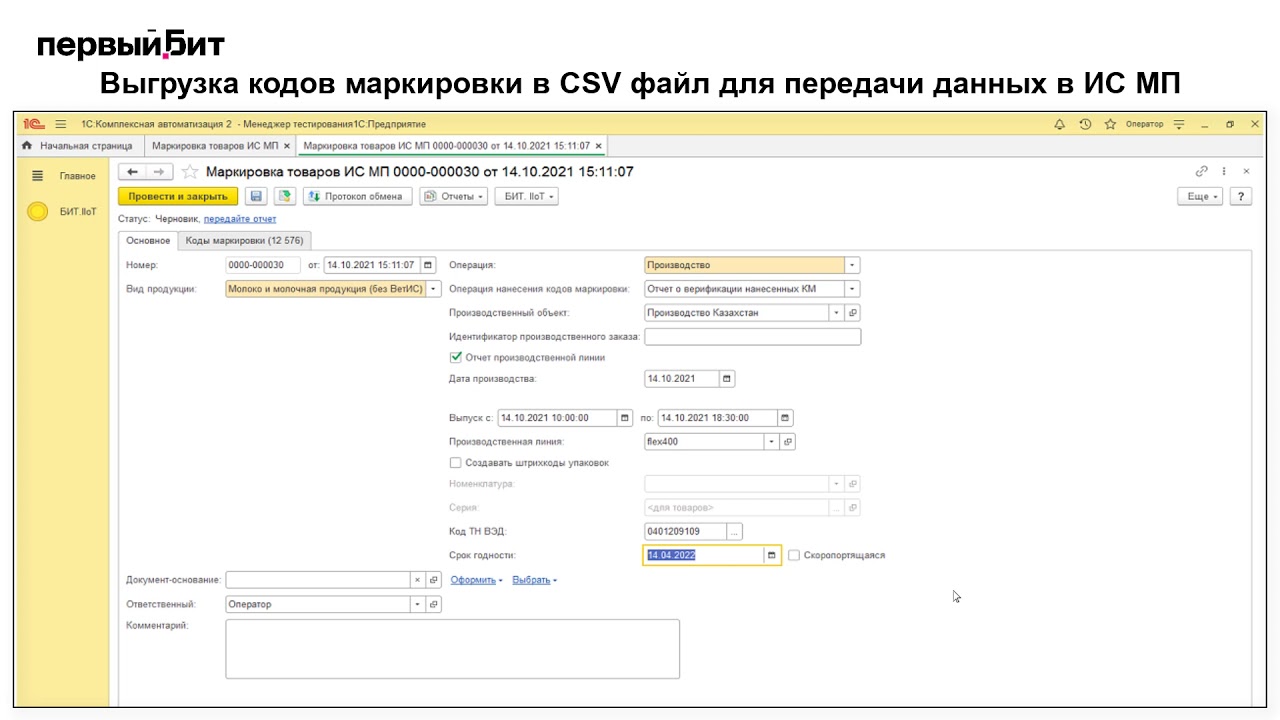This screenshot has height=720, width=1280.
Task: Expand the Вид продукции dropdown
Action: pyautogui.click(x=434, y=289)
